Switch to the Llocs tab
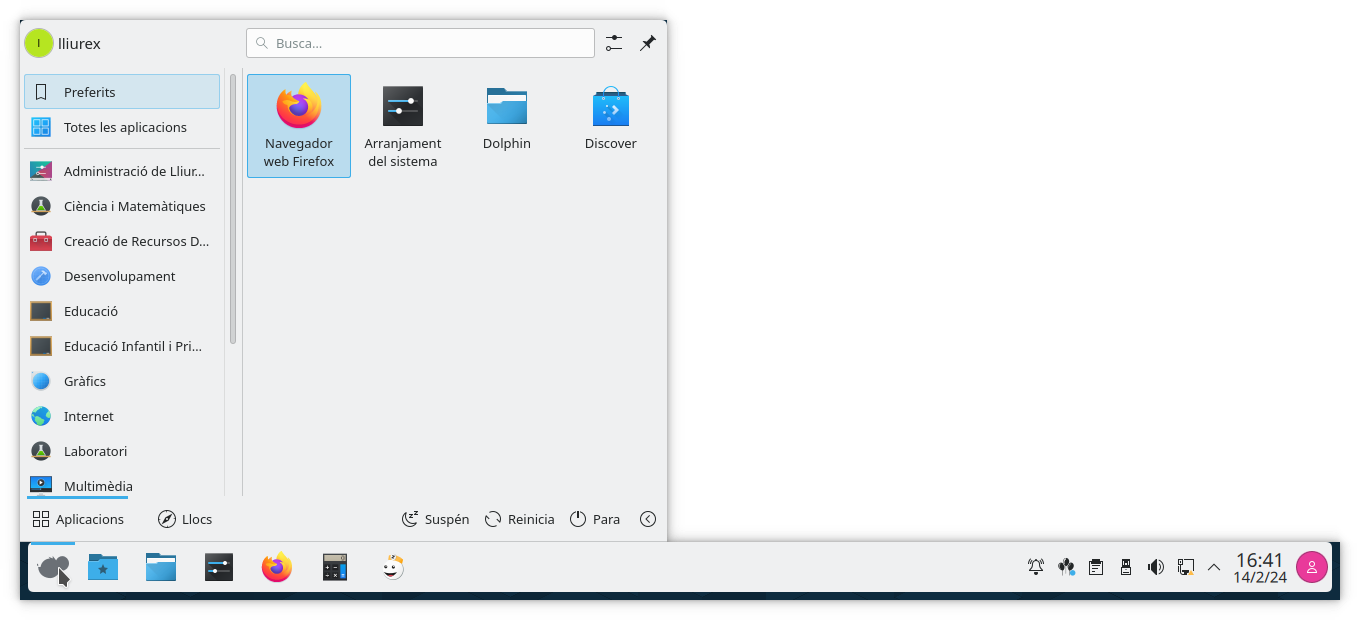This screenshot has width=1360, height=620. pyautogui.click(x=185, y=519)
